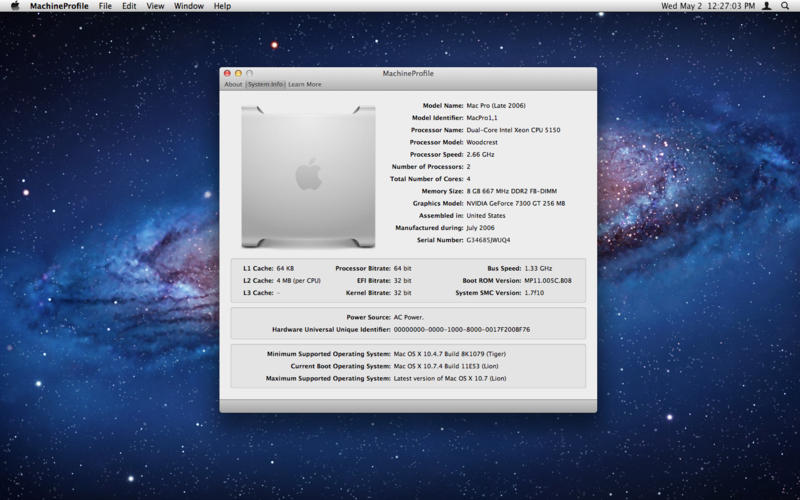This screenshot has height=500, width=800.
Task: Click the gray zoom window button
Action: [x=249, y=73]
